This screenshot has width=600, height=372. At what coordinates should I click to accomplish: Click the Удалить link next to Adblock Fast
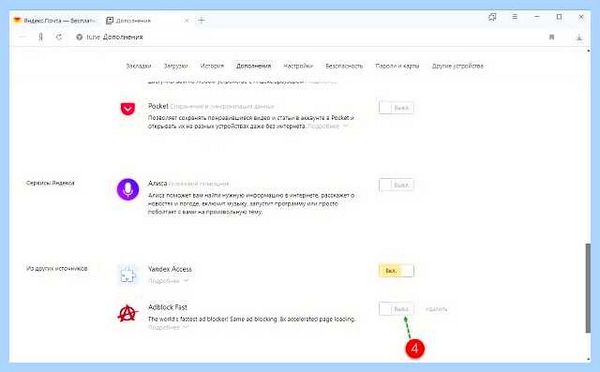[x=436, y=309]
